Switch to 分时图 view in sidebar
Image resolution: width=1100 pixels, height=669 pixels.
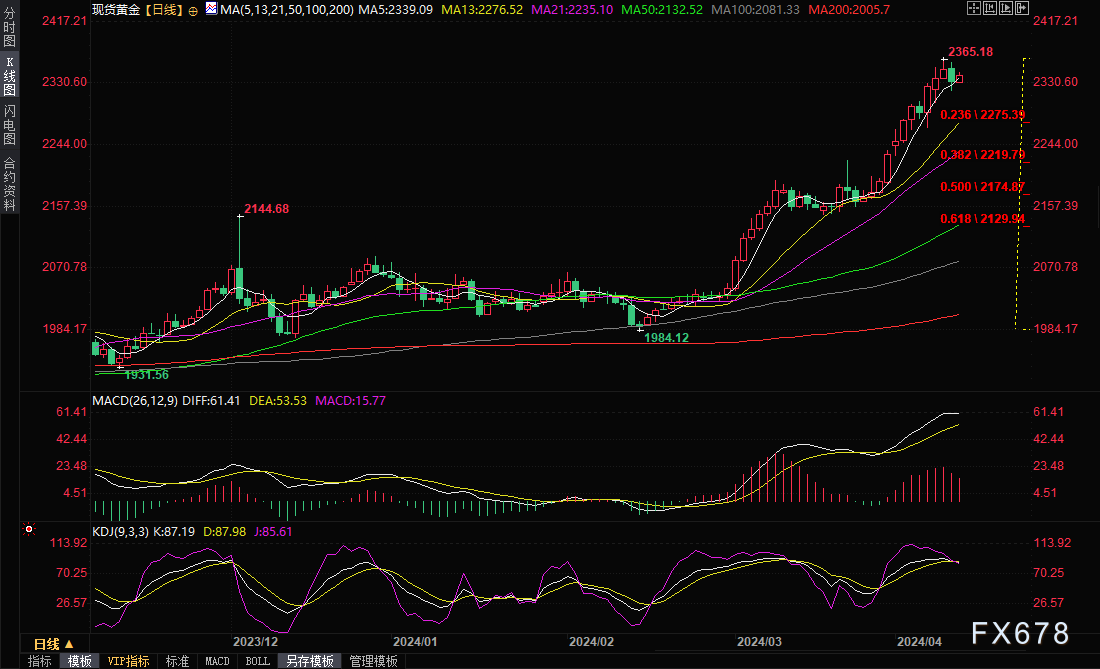pyautogui.click(x=9, y=27)
